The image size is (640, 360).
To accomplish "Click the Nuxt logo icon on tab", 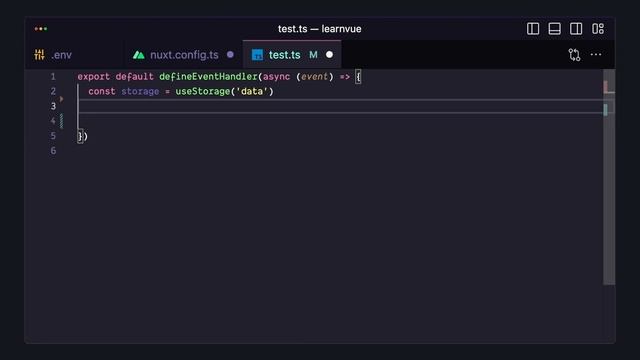I will point(139,55).
